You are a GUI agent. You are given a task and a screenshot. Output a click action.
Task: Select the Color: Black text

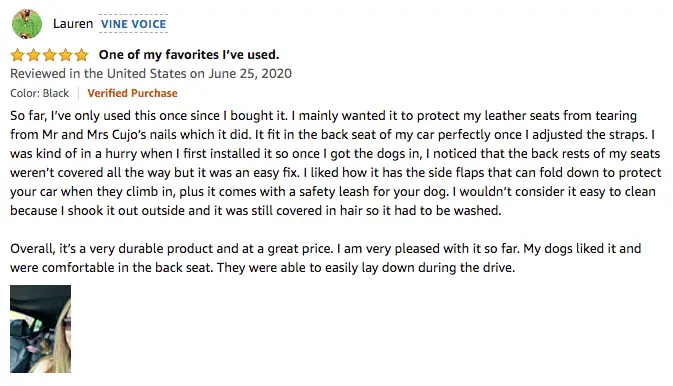[39, 93]
